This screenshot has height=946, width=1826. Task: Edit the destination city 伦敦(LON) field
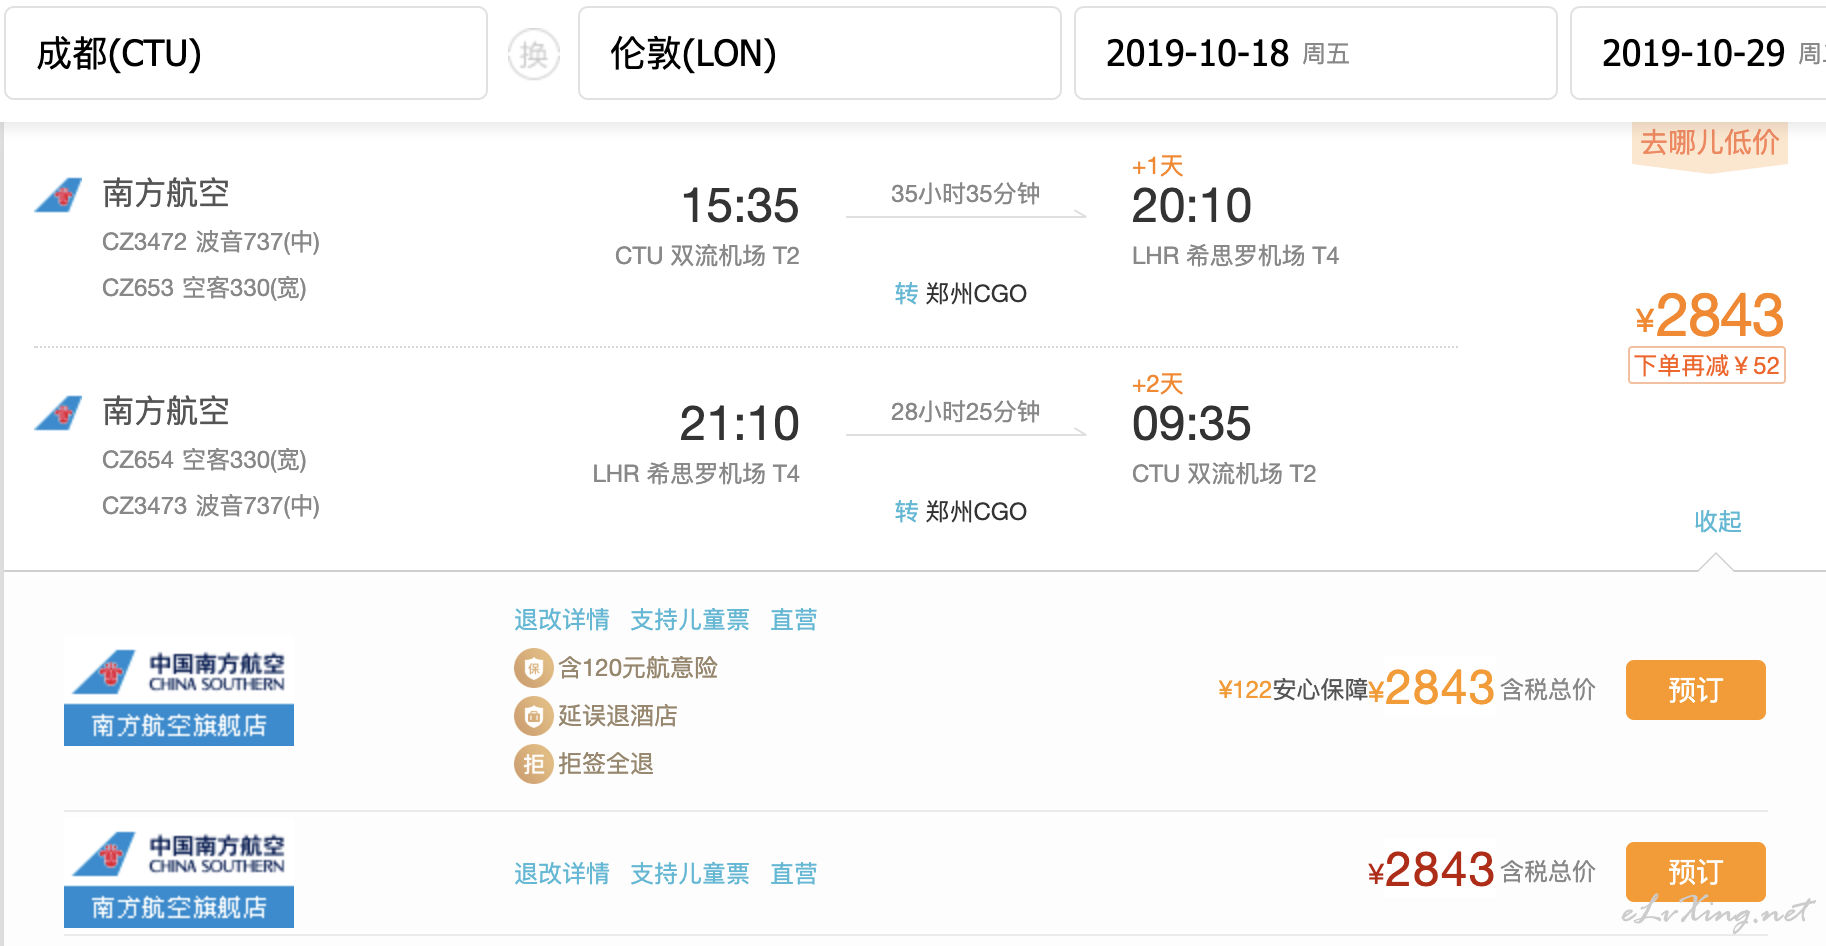click(820, 53)
